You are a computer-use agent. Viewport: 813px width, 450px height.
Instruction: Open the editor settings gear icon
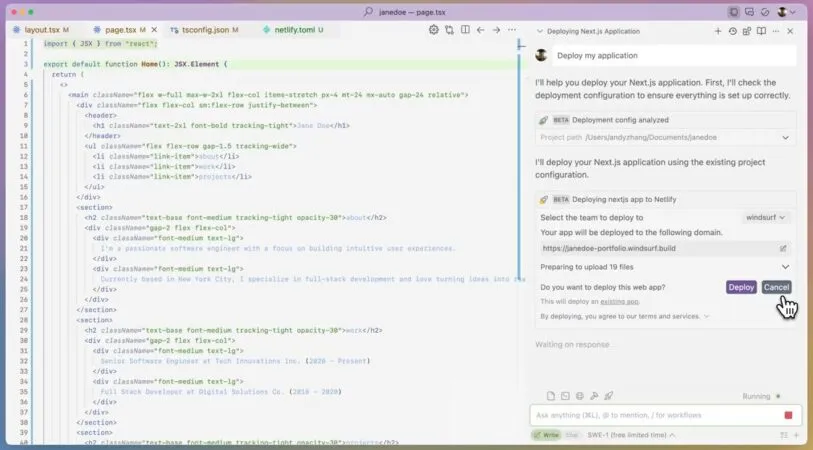coord(433,30)
